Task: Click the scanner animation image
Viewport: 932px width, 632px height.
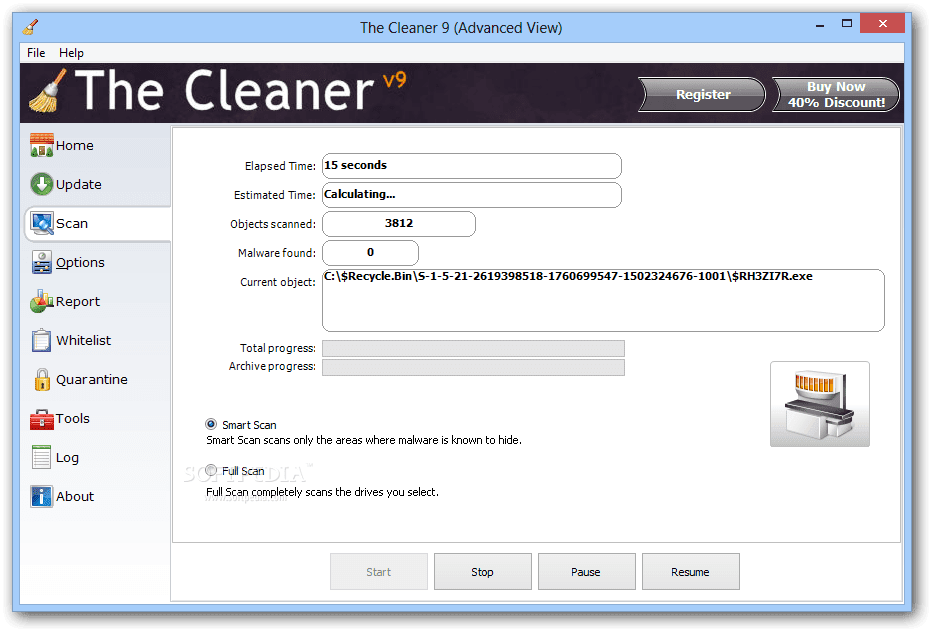Action: click(x=820, y=404)
